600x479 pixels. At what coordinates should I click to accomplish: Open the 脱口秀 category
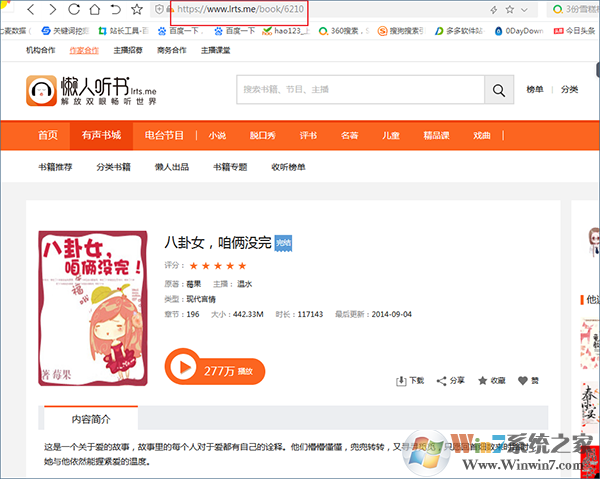click(263, 135)
